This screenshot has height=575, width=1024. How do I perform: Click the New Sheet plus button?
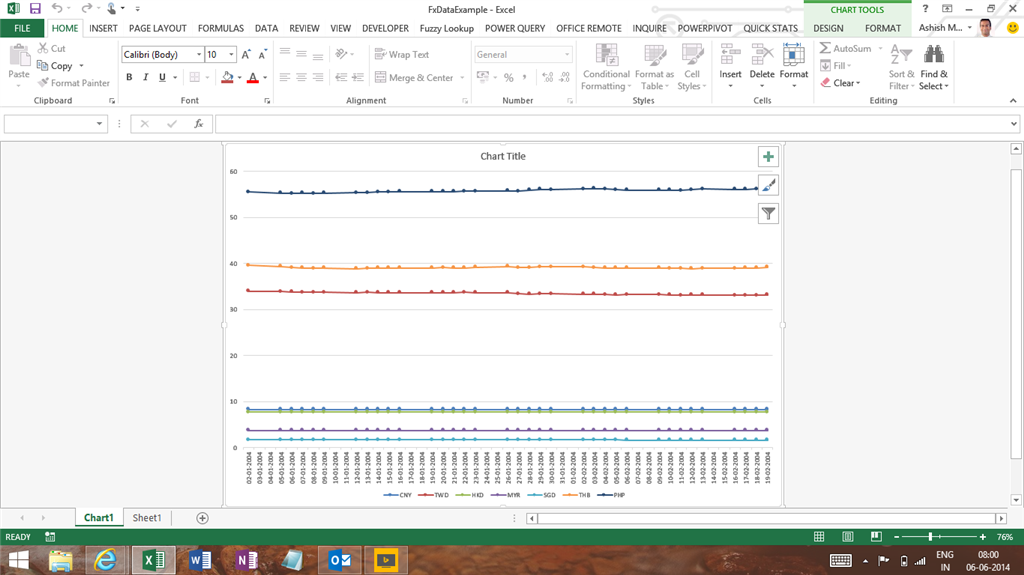202,518
